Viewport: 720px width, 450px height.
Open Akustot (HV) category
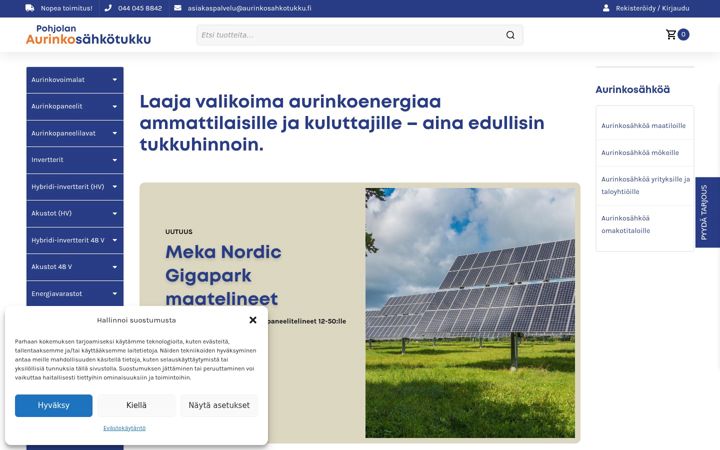point(51,213)
